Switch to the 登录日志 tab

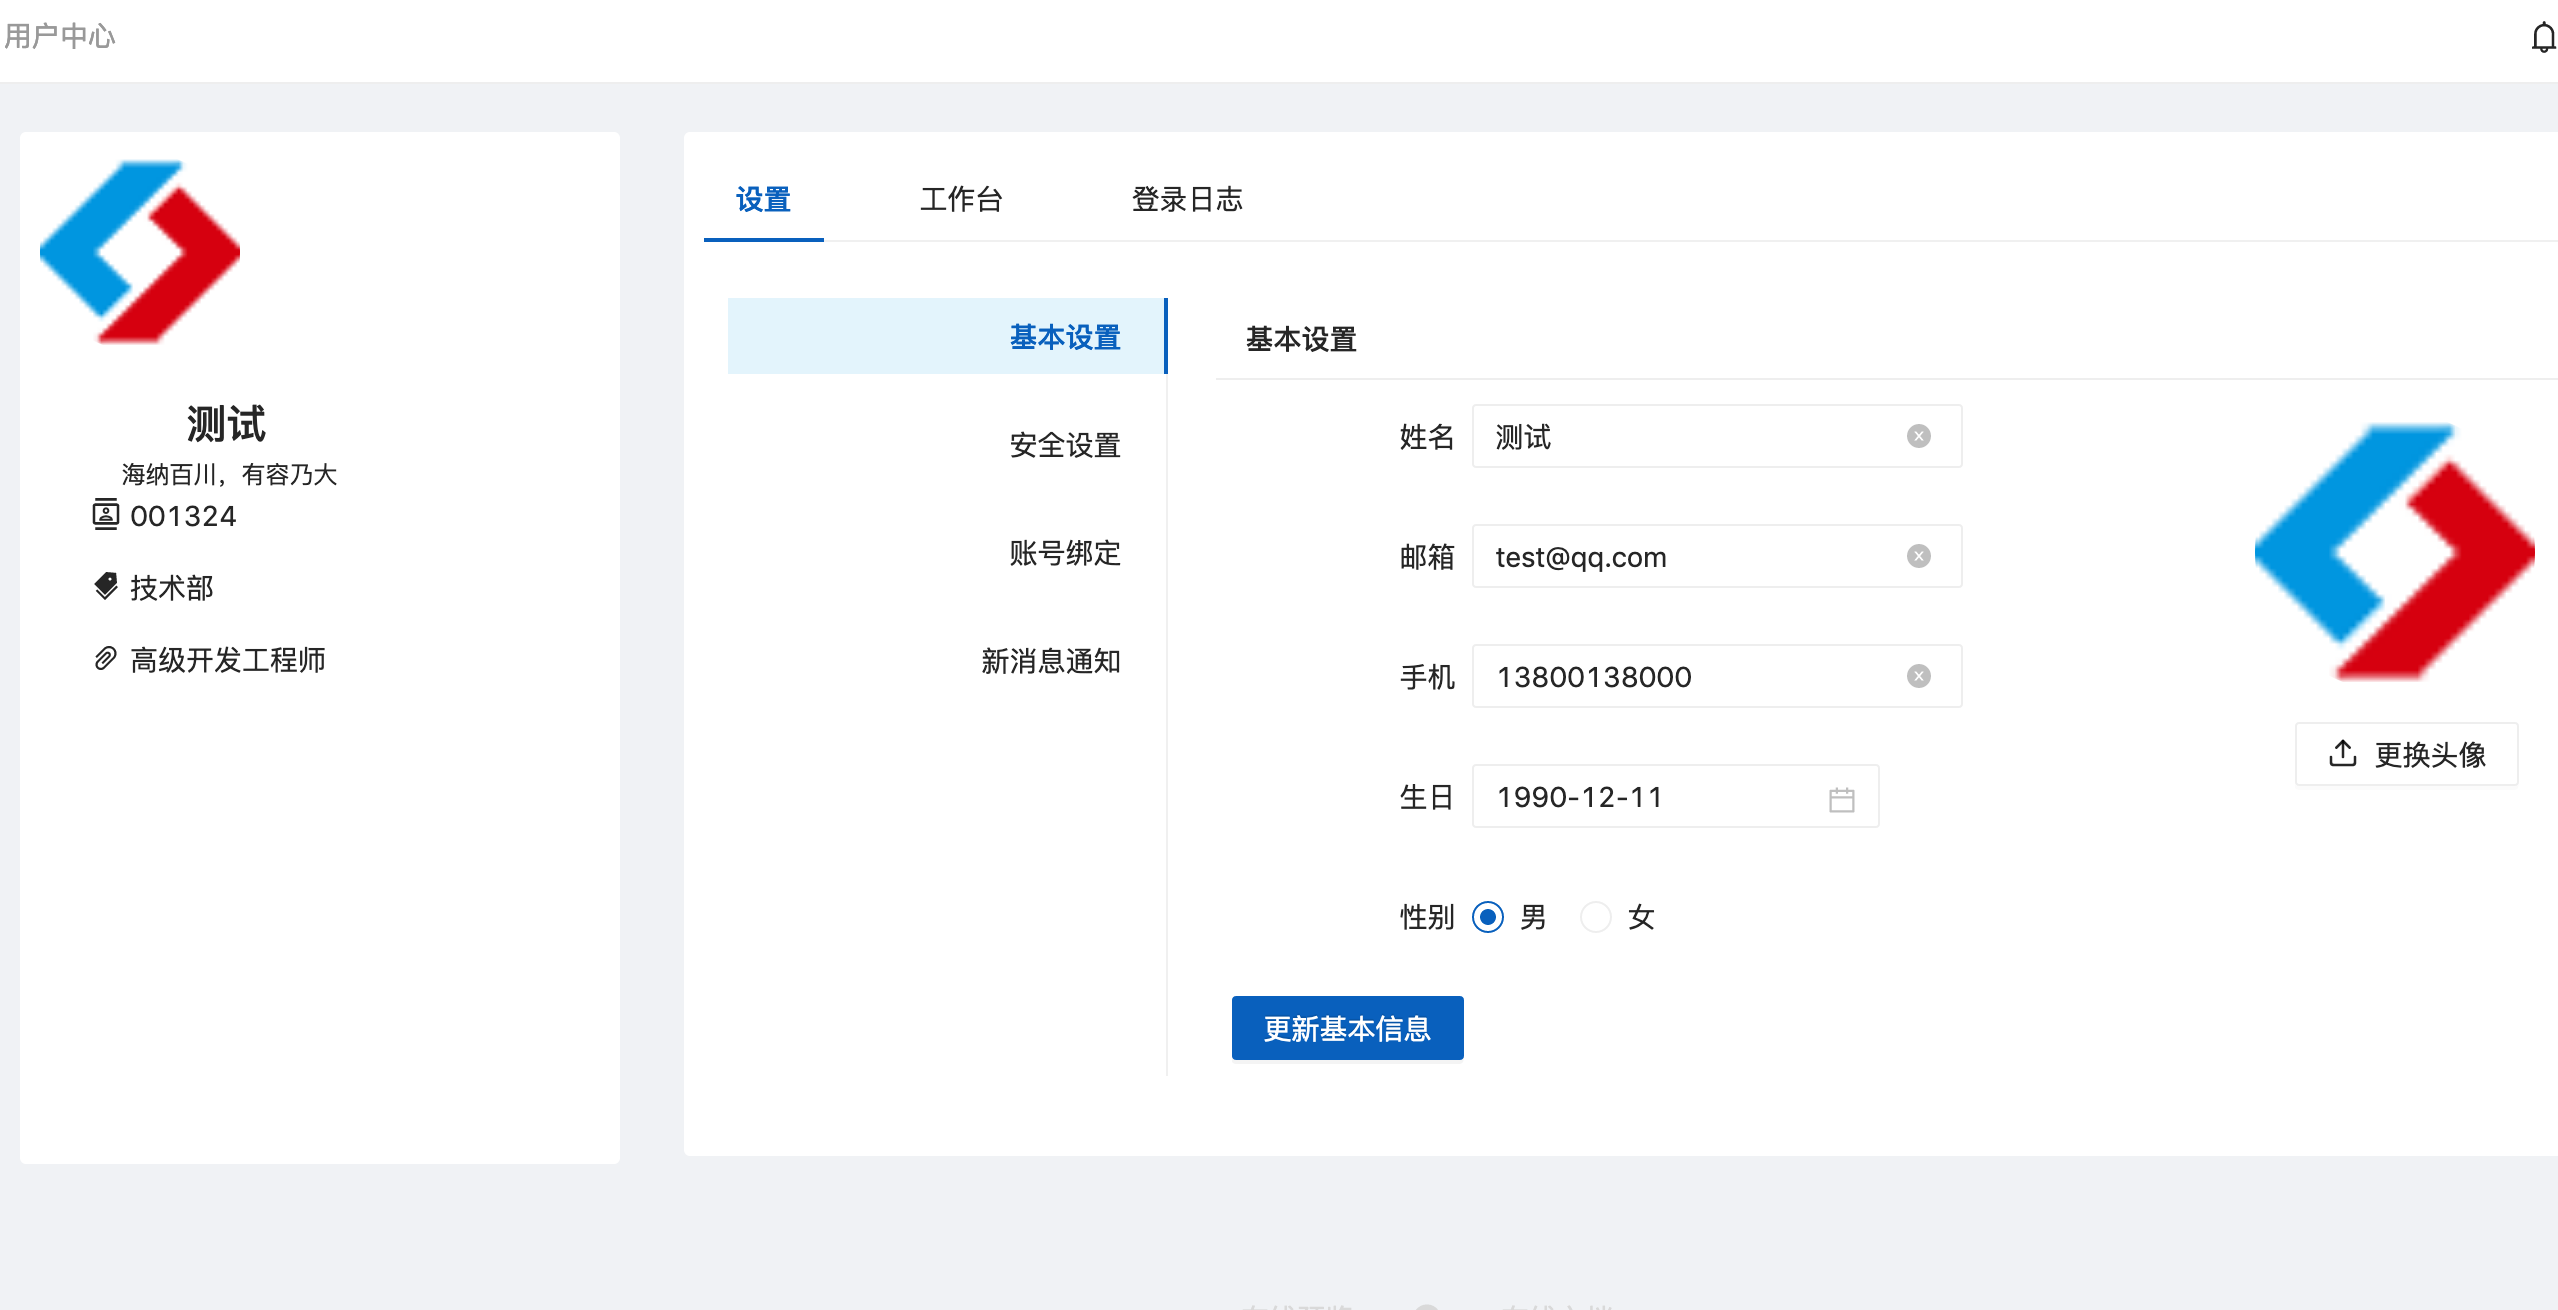(x=1186, y=199)
